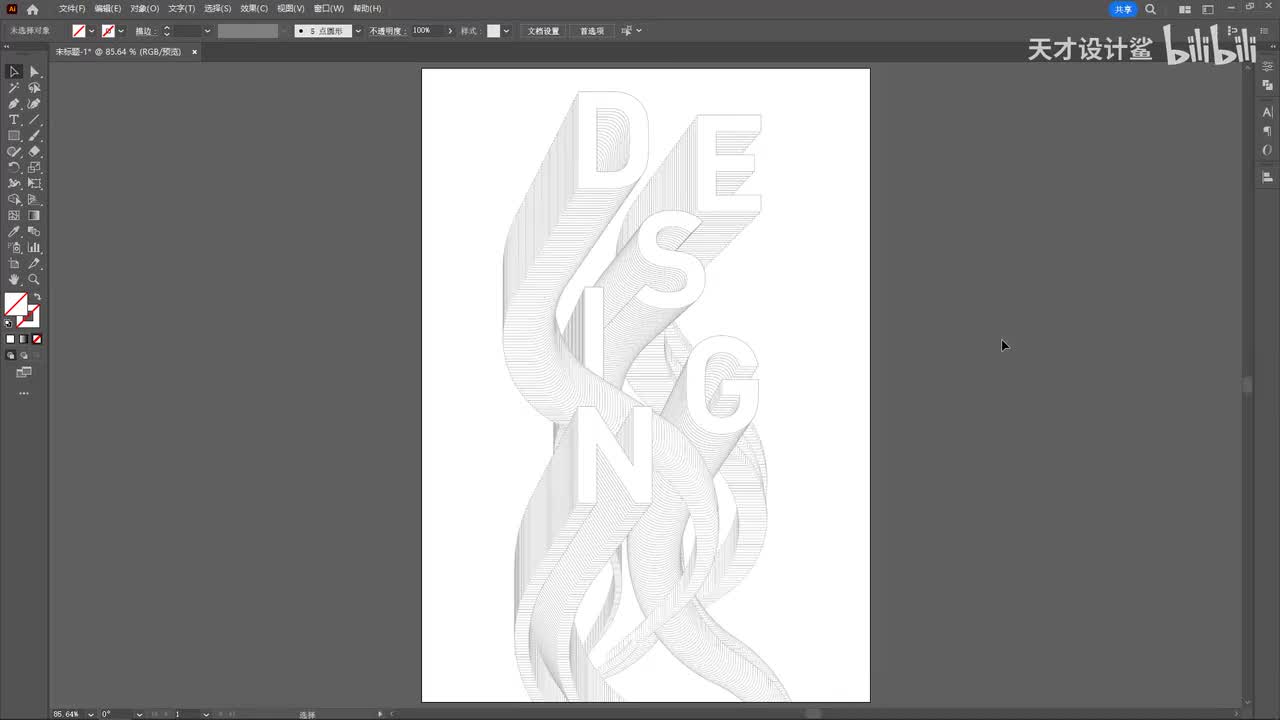This screenshot has height=720, width=1280.
Task: Select the Mesh tool
Action: (x=14, y=216)
